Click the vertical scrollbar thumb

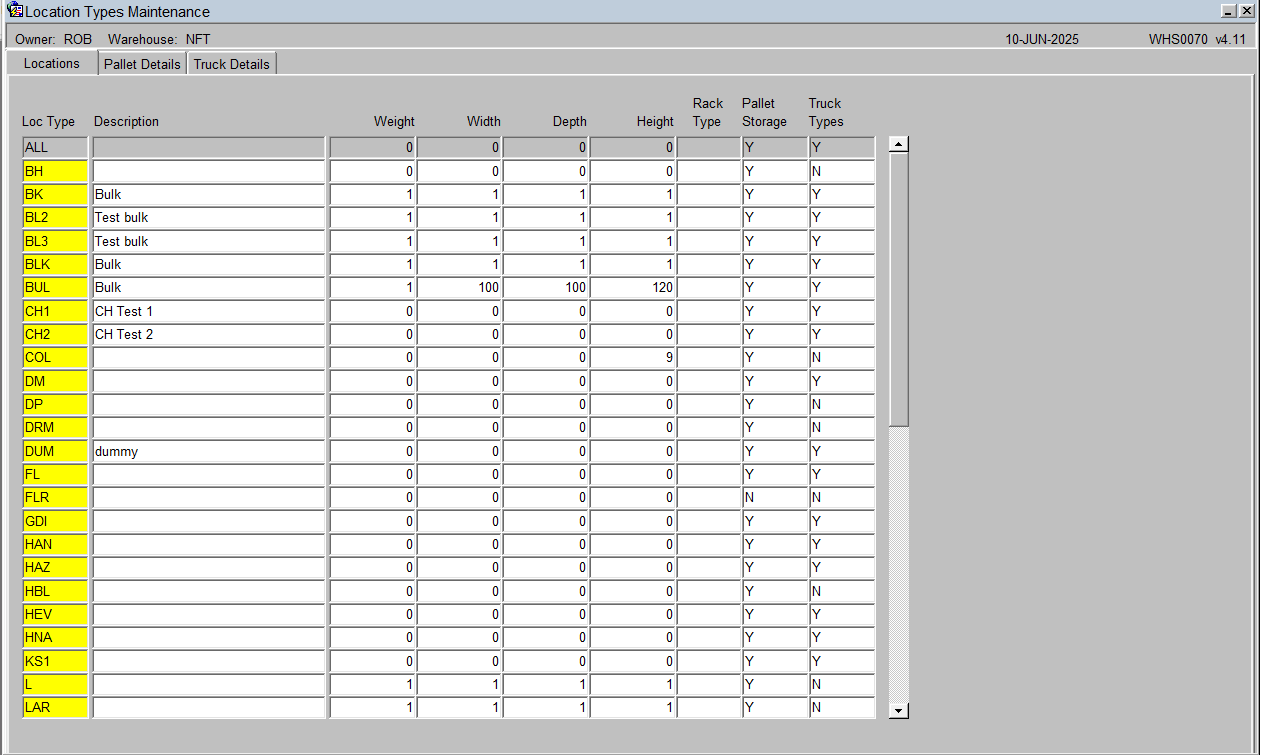click(x=899, y=289)
